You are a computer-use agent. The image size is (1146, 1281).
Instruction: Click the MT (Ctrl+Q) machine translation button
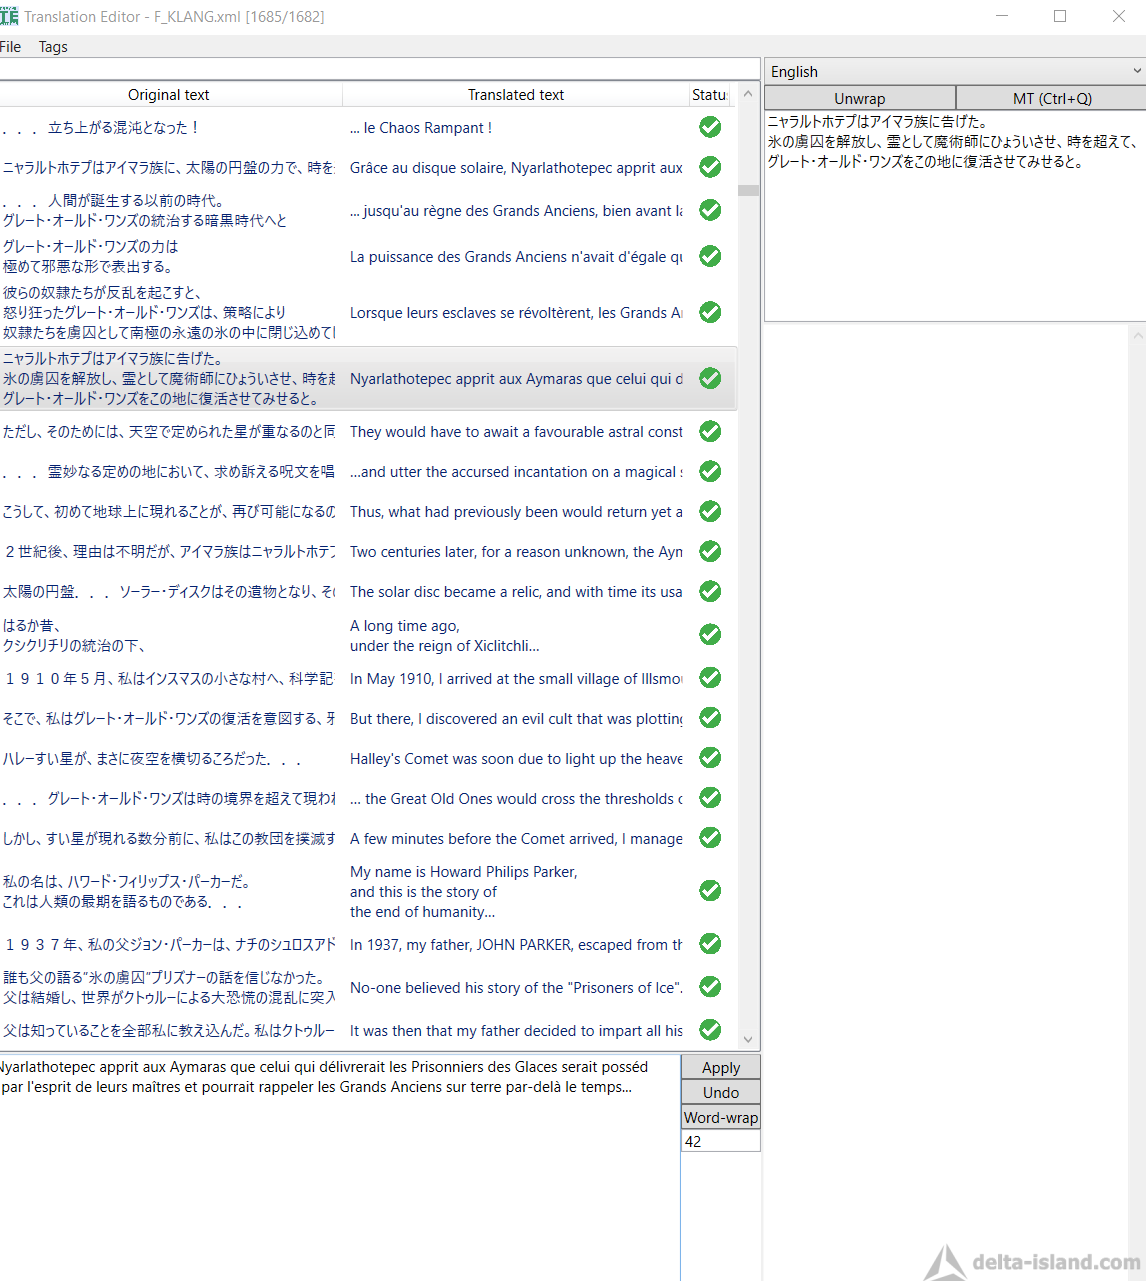pyautogui.click(x=1052, y=98)
